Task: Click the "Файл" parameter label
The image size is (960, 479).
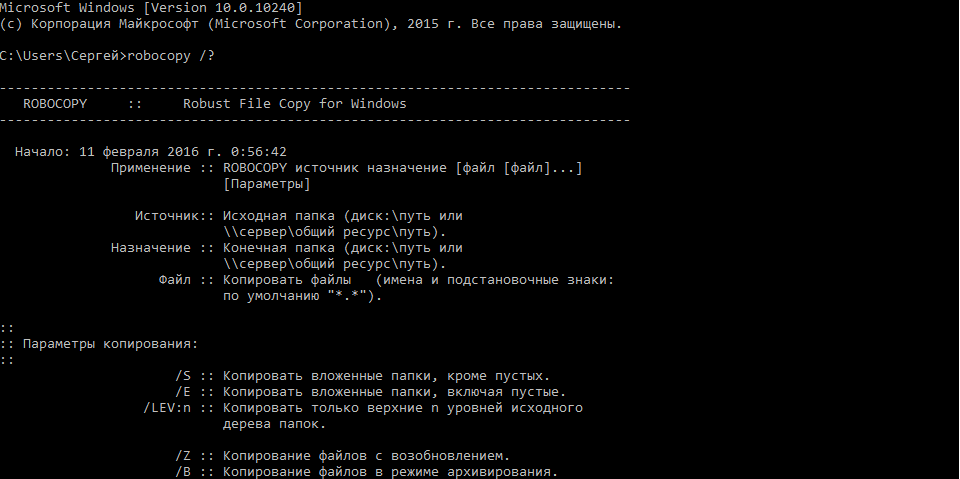Action: point(174,279)
